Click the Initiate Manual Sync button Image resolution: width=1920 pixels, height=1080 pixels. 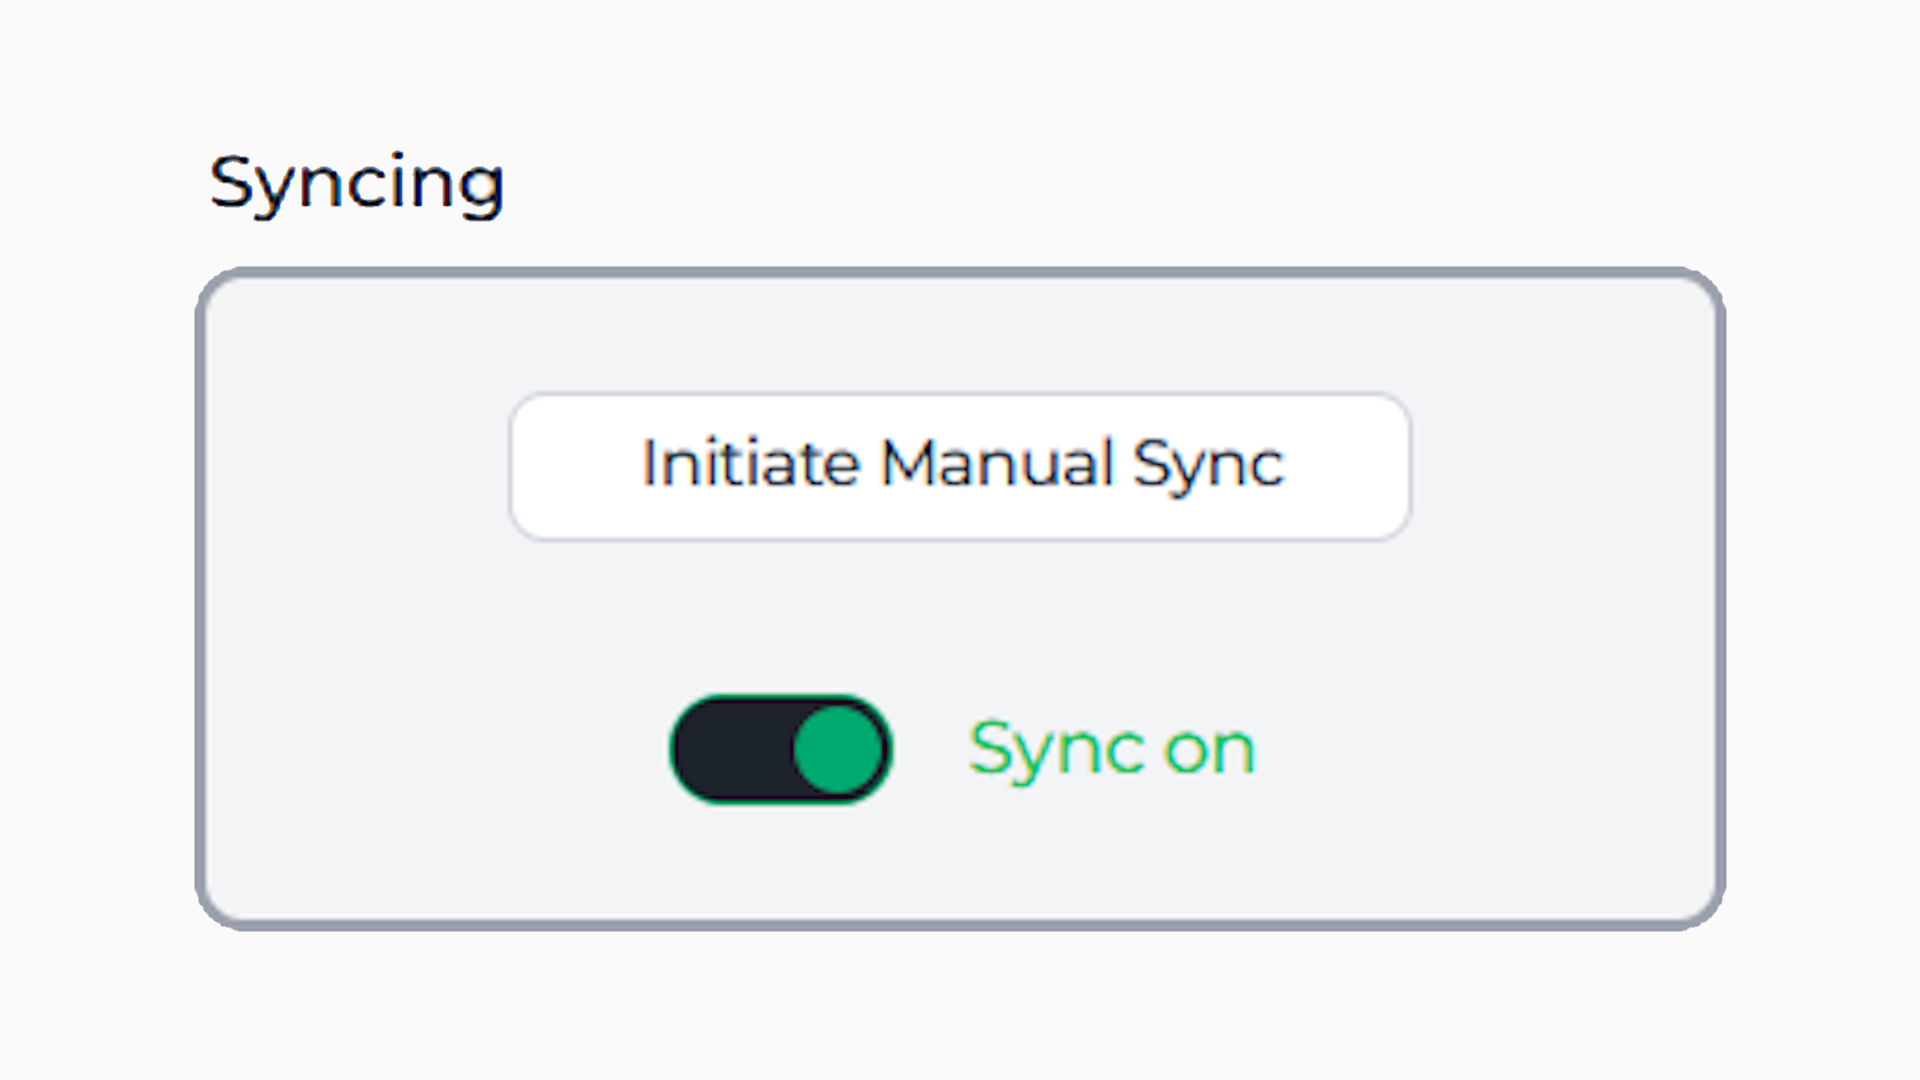click(x=962, y=463)
